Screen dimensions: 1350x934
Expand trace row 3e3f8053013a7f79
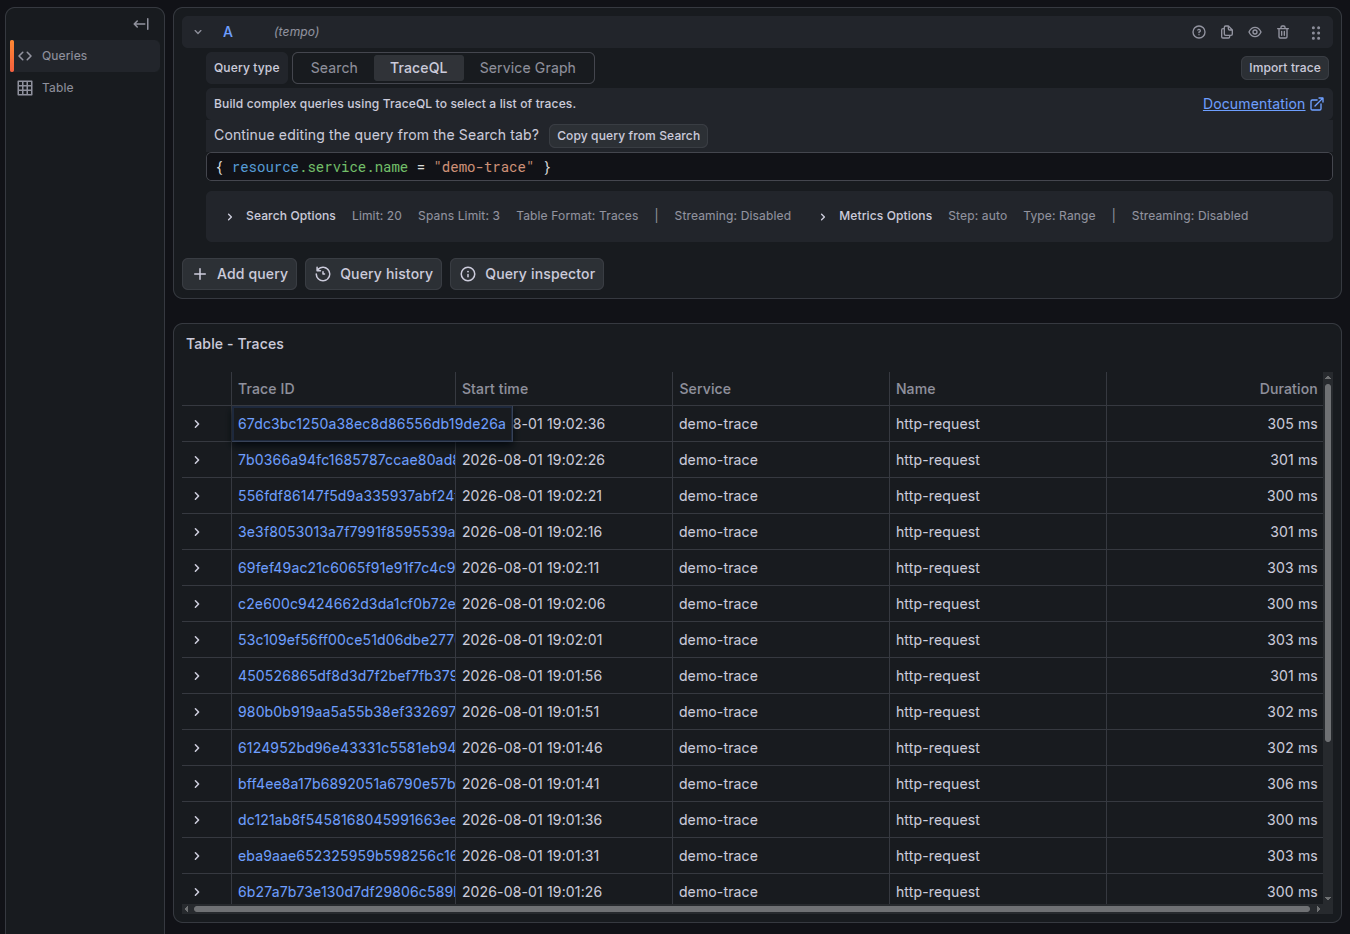coord(197,532)
